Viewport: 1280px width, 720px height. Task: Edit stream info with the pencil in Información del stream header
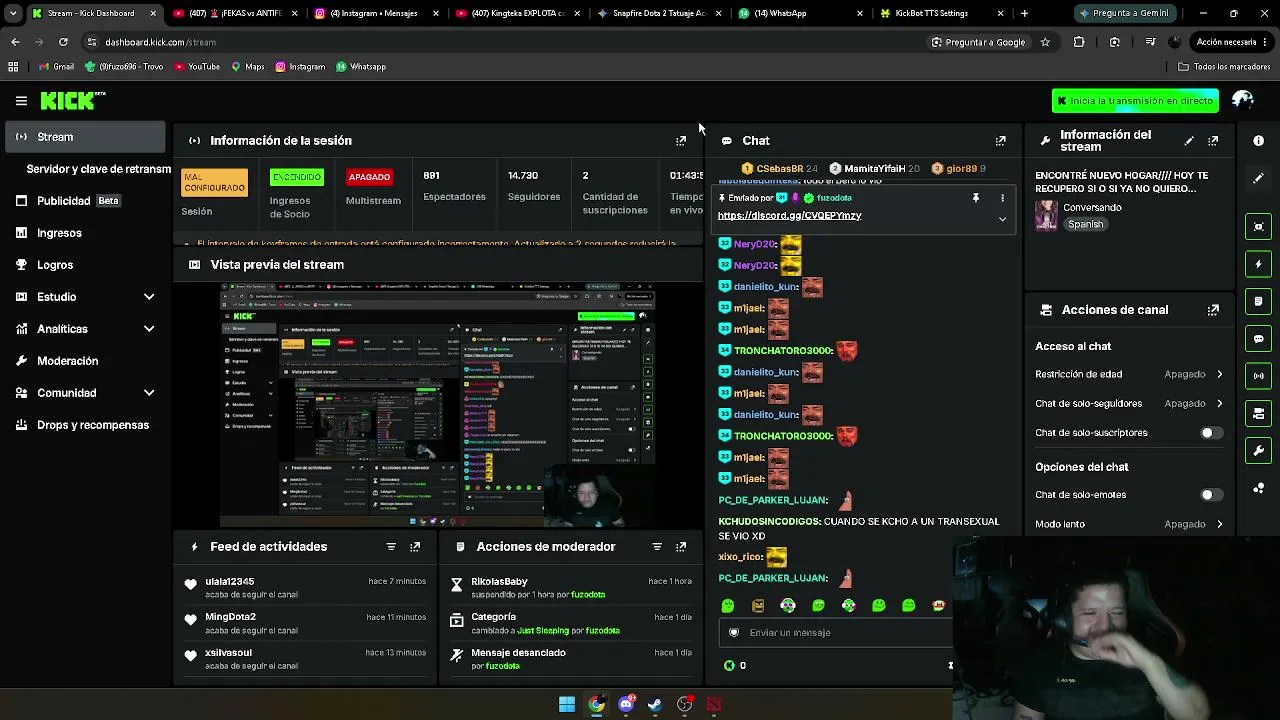(1189, 141)
